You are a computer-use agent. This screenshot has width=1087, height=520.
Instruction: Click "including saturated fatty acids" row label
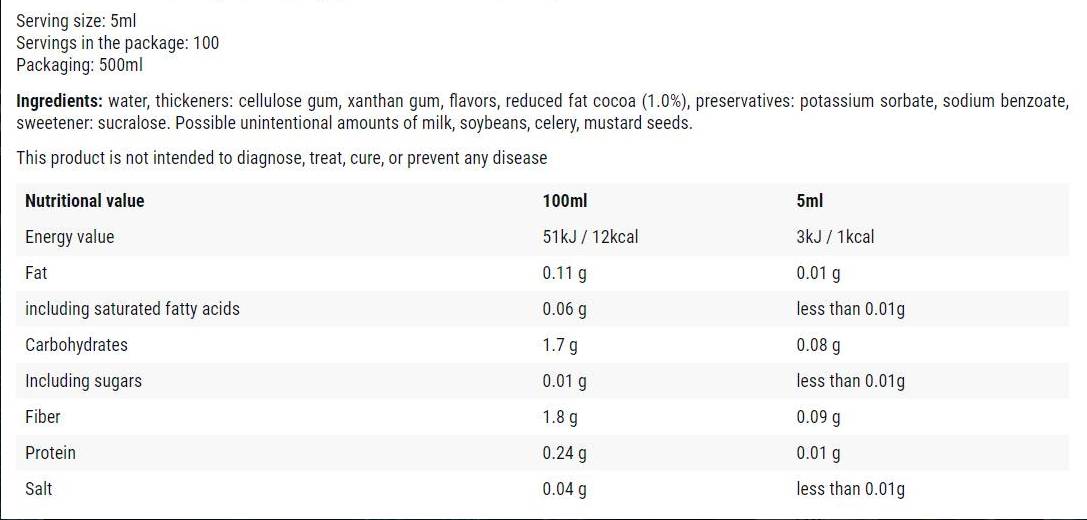(132, 309)
